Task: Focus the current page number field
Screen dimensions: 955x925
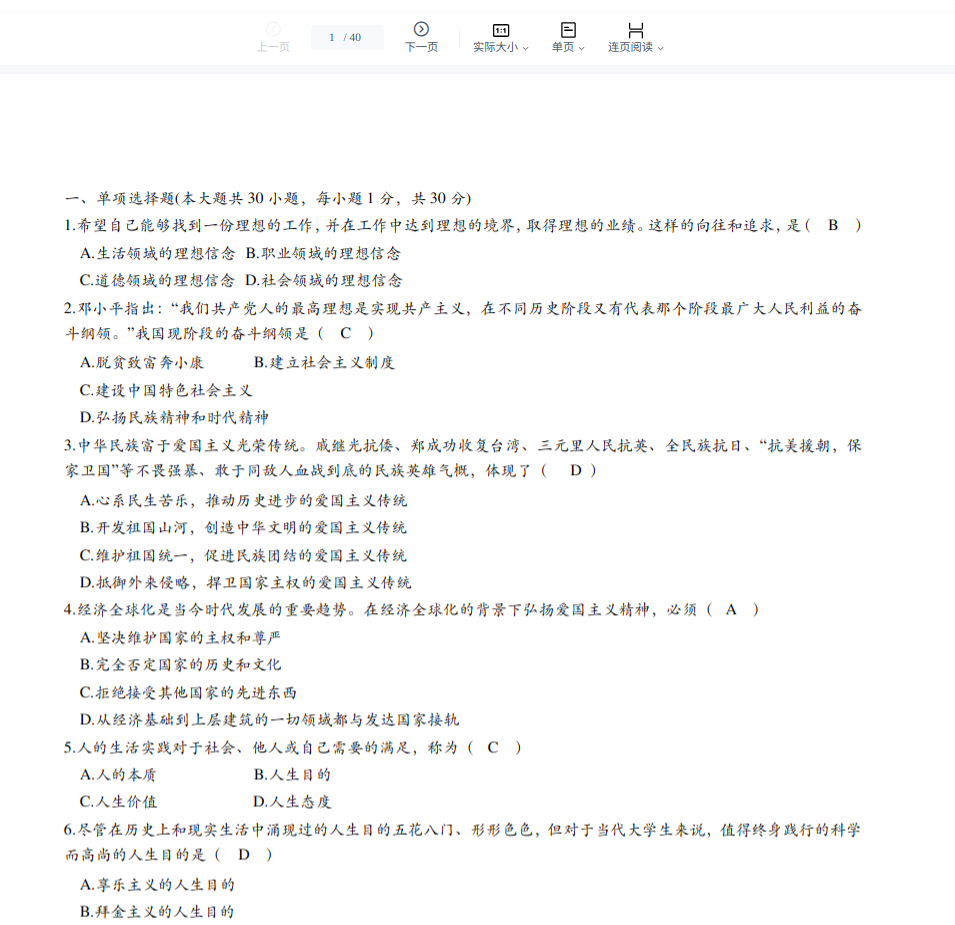Action: [x=331, y=38]
